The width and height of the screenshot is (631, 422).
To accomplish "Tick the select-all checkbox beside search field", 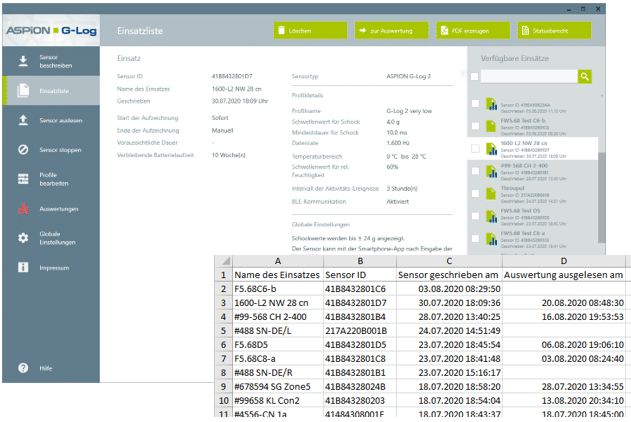I will pos(474,76).
